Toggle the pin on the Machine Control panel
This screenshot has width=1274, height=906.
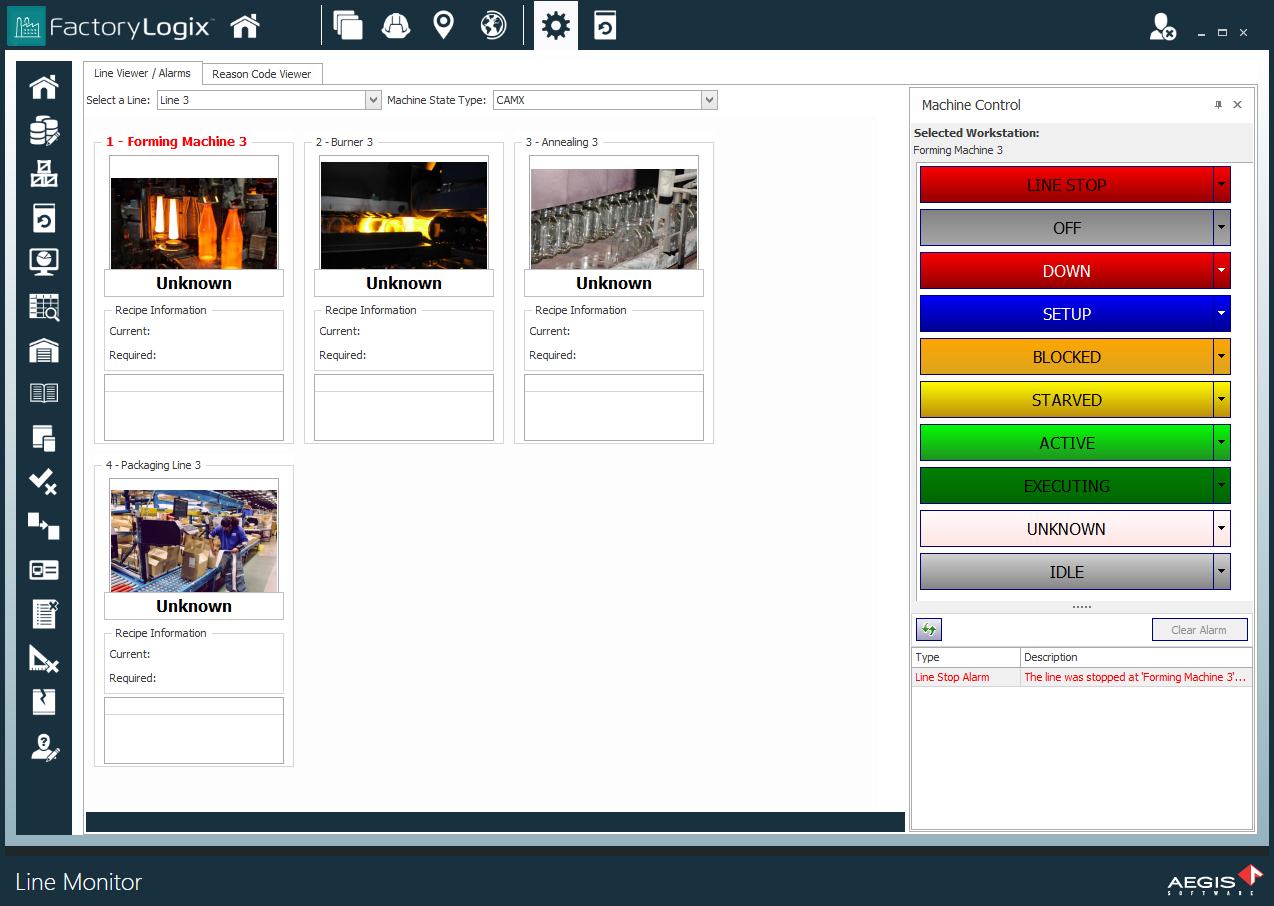tap(1217, 104)
